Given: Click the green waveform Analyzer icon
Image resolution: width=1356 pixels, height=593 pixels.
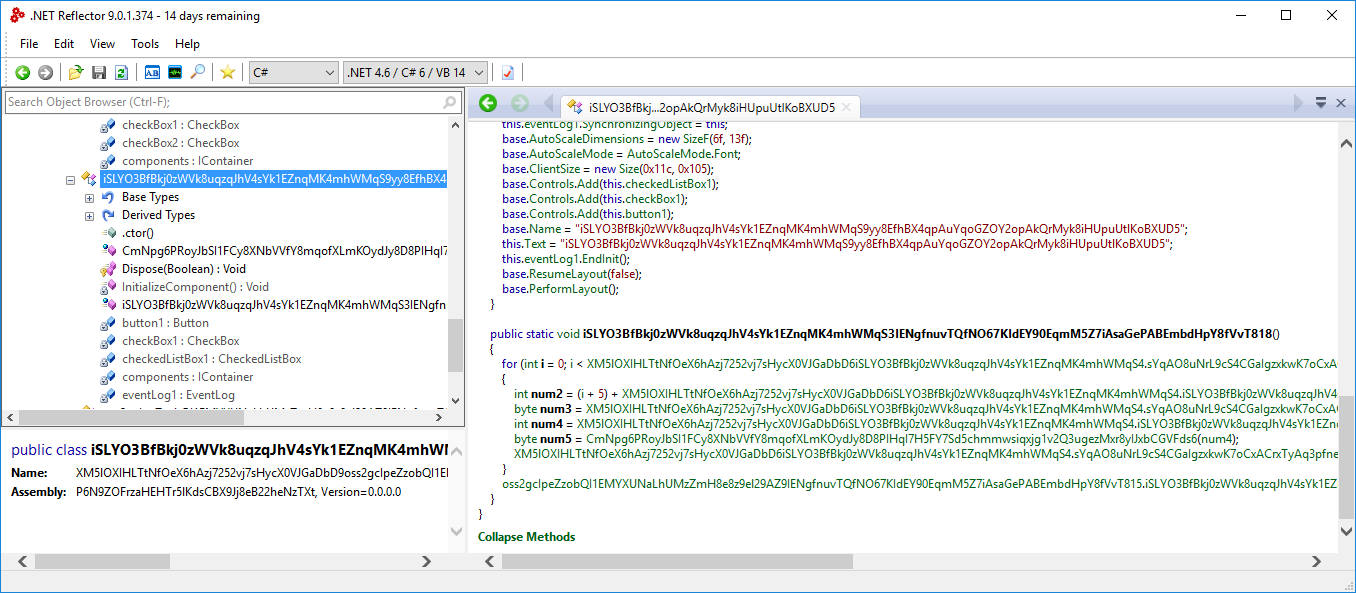Looking at the screenshot, I should [175, 72].
